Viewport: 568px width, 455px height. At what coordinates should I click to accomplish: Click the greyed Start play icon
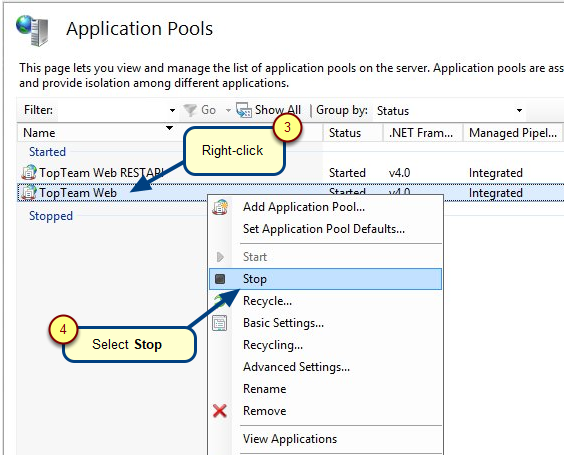pos(220,257)
